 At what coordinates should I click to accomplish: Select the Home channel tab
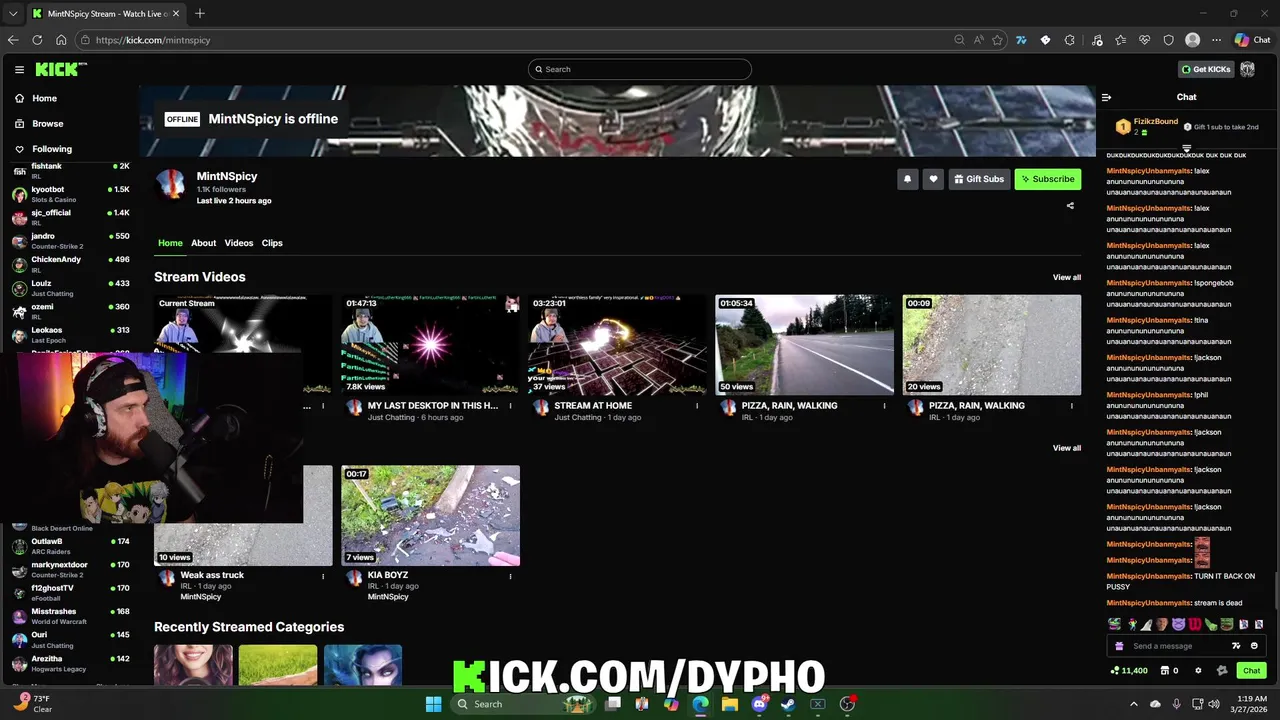pyautogui.click(x=170, y=243)
